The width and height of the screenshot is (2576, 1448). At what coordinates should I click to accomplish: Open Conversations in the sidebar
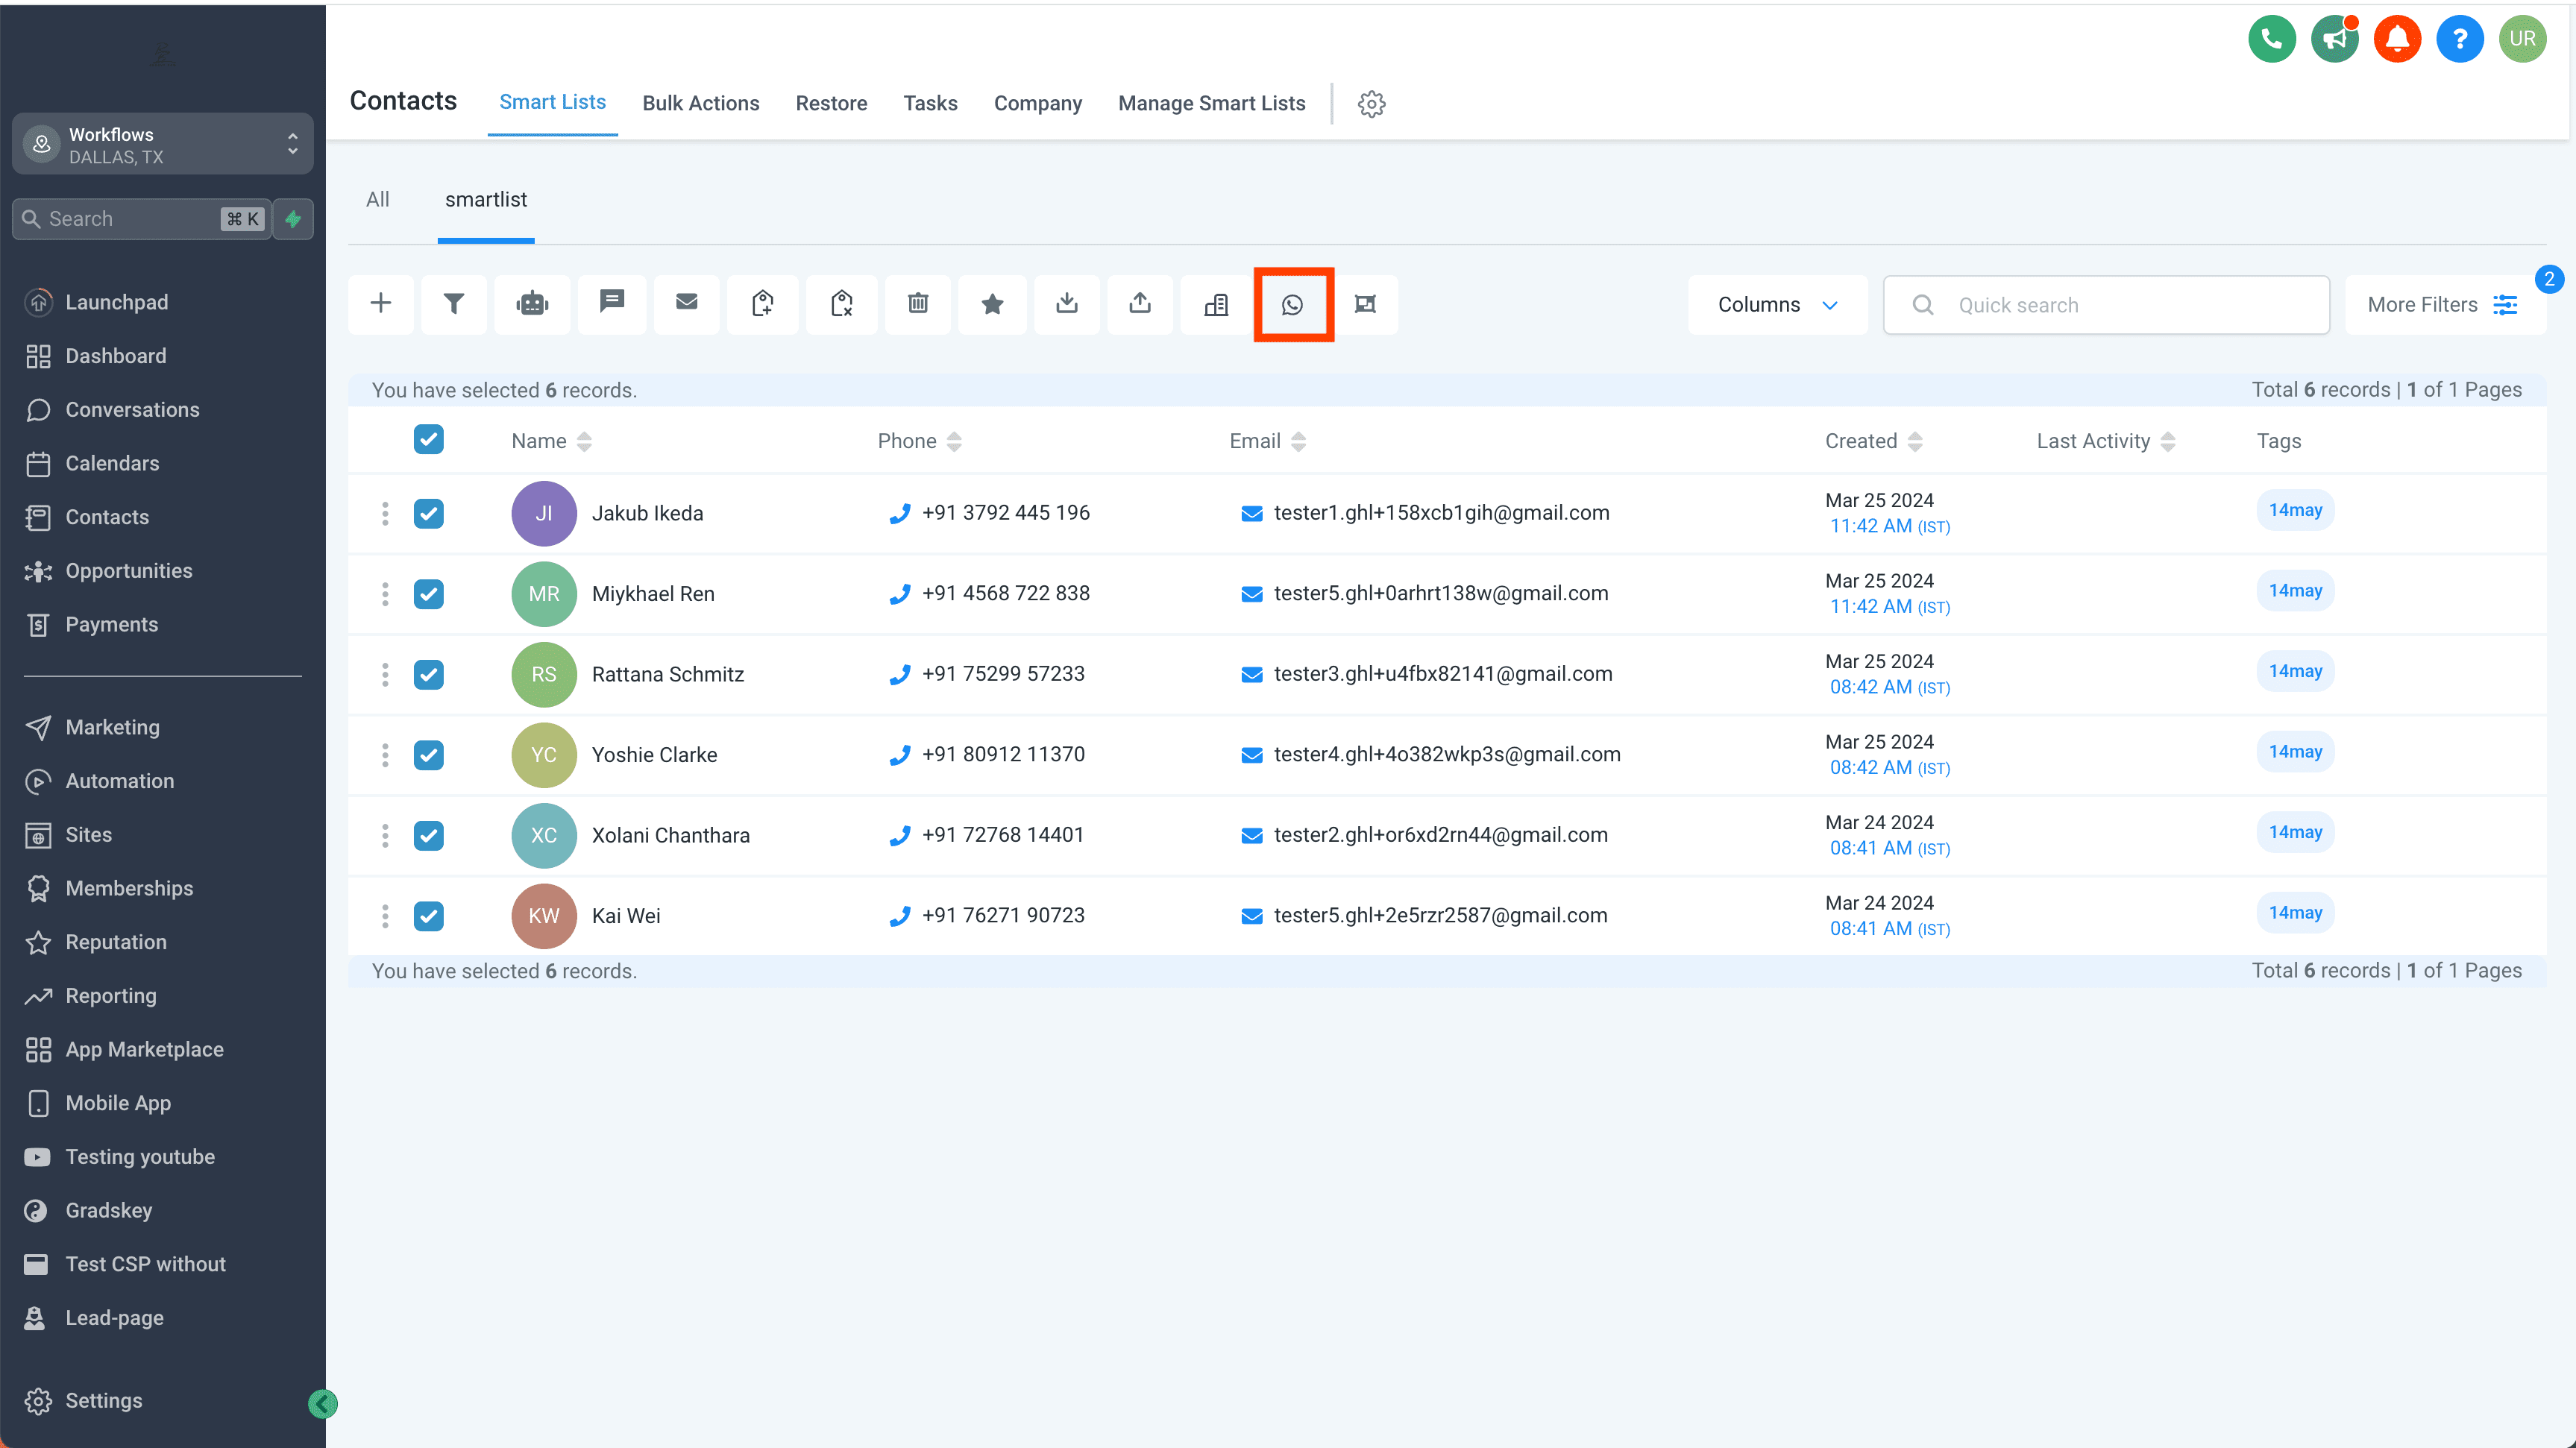(x=132, y=410)
